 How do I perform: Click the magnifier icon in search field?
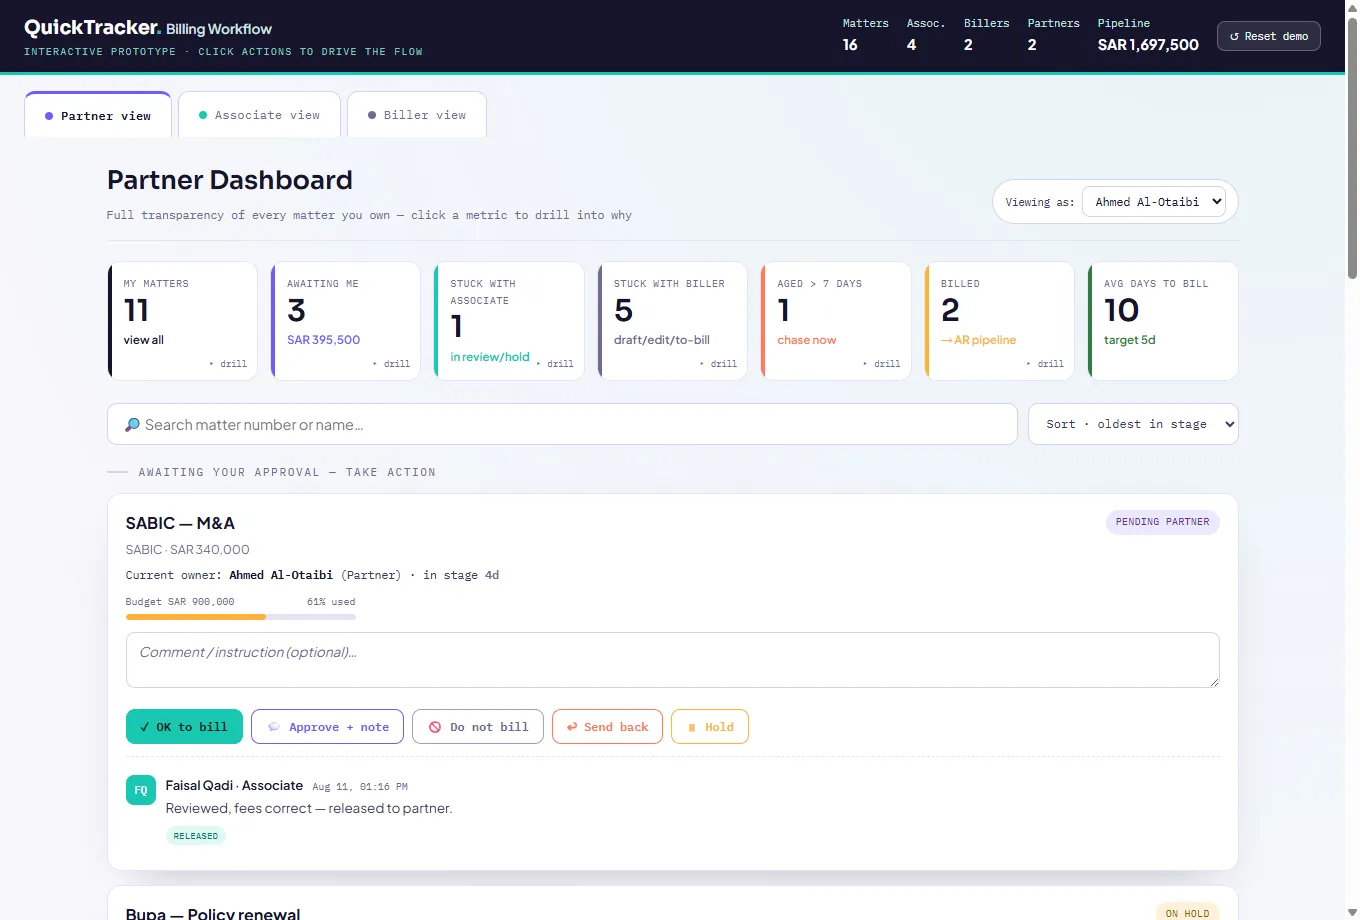(x=132, y=425)
